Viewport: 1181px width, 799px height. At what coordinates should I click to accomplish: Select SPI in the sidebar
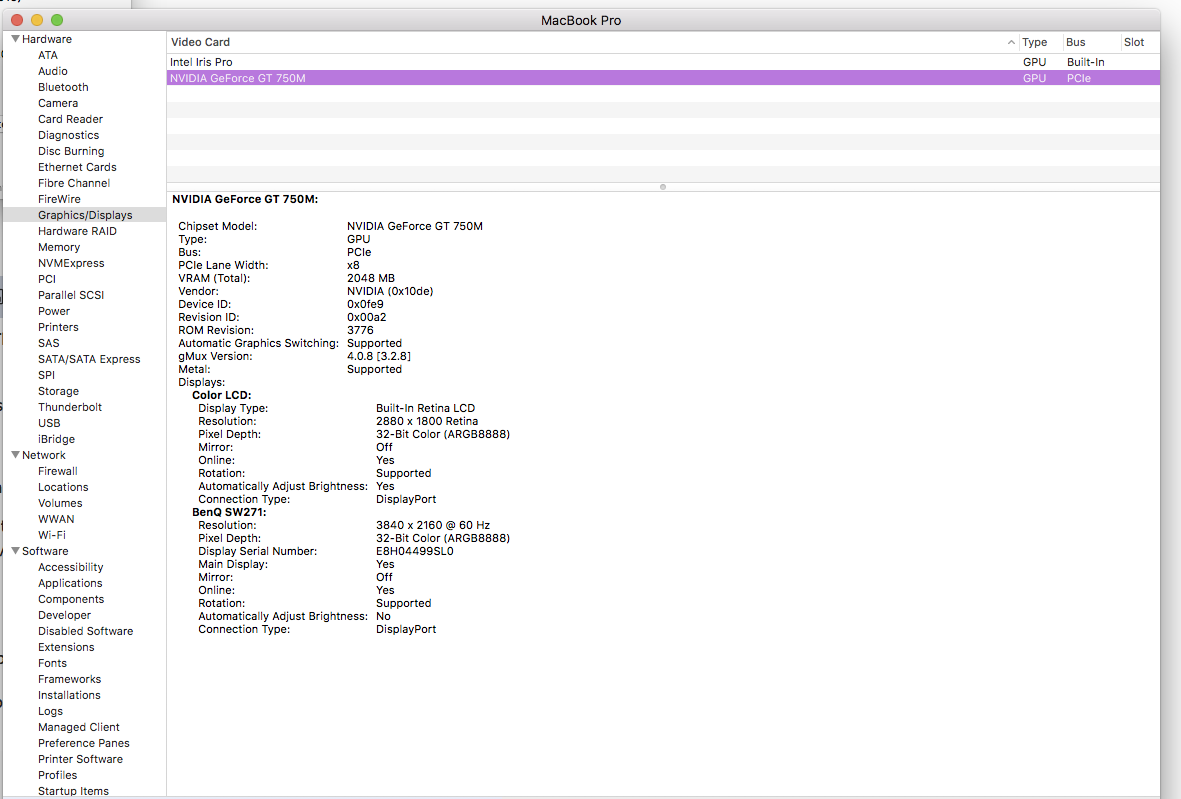tap(46, 375)
